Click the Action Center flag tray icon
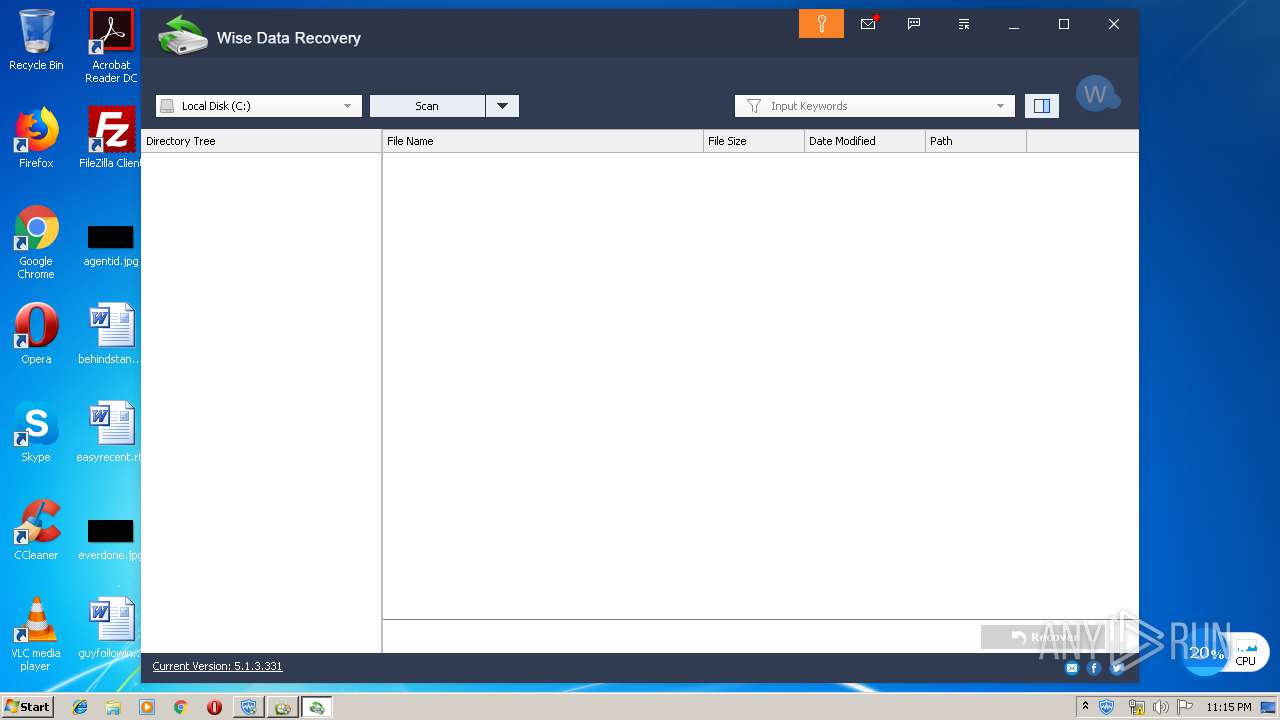The width and height of the screenshot is (1280, 720). tap(1186, 707)
